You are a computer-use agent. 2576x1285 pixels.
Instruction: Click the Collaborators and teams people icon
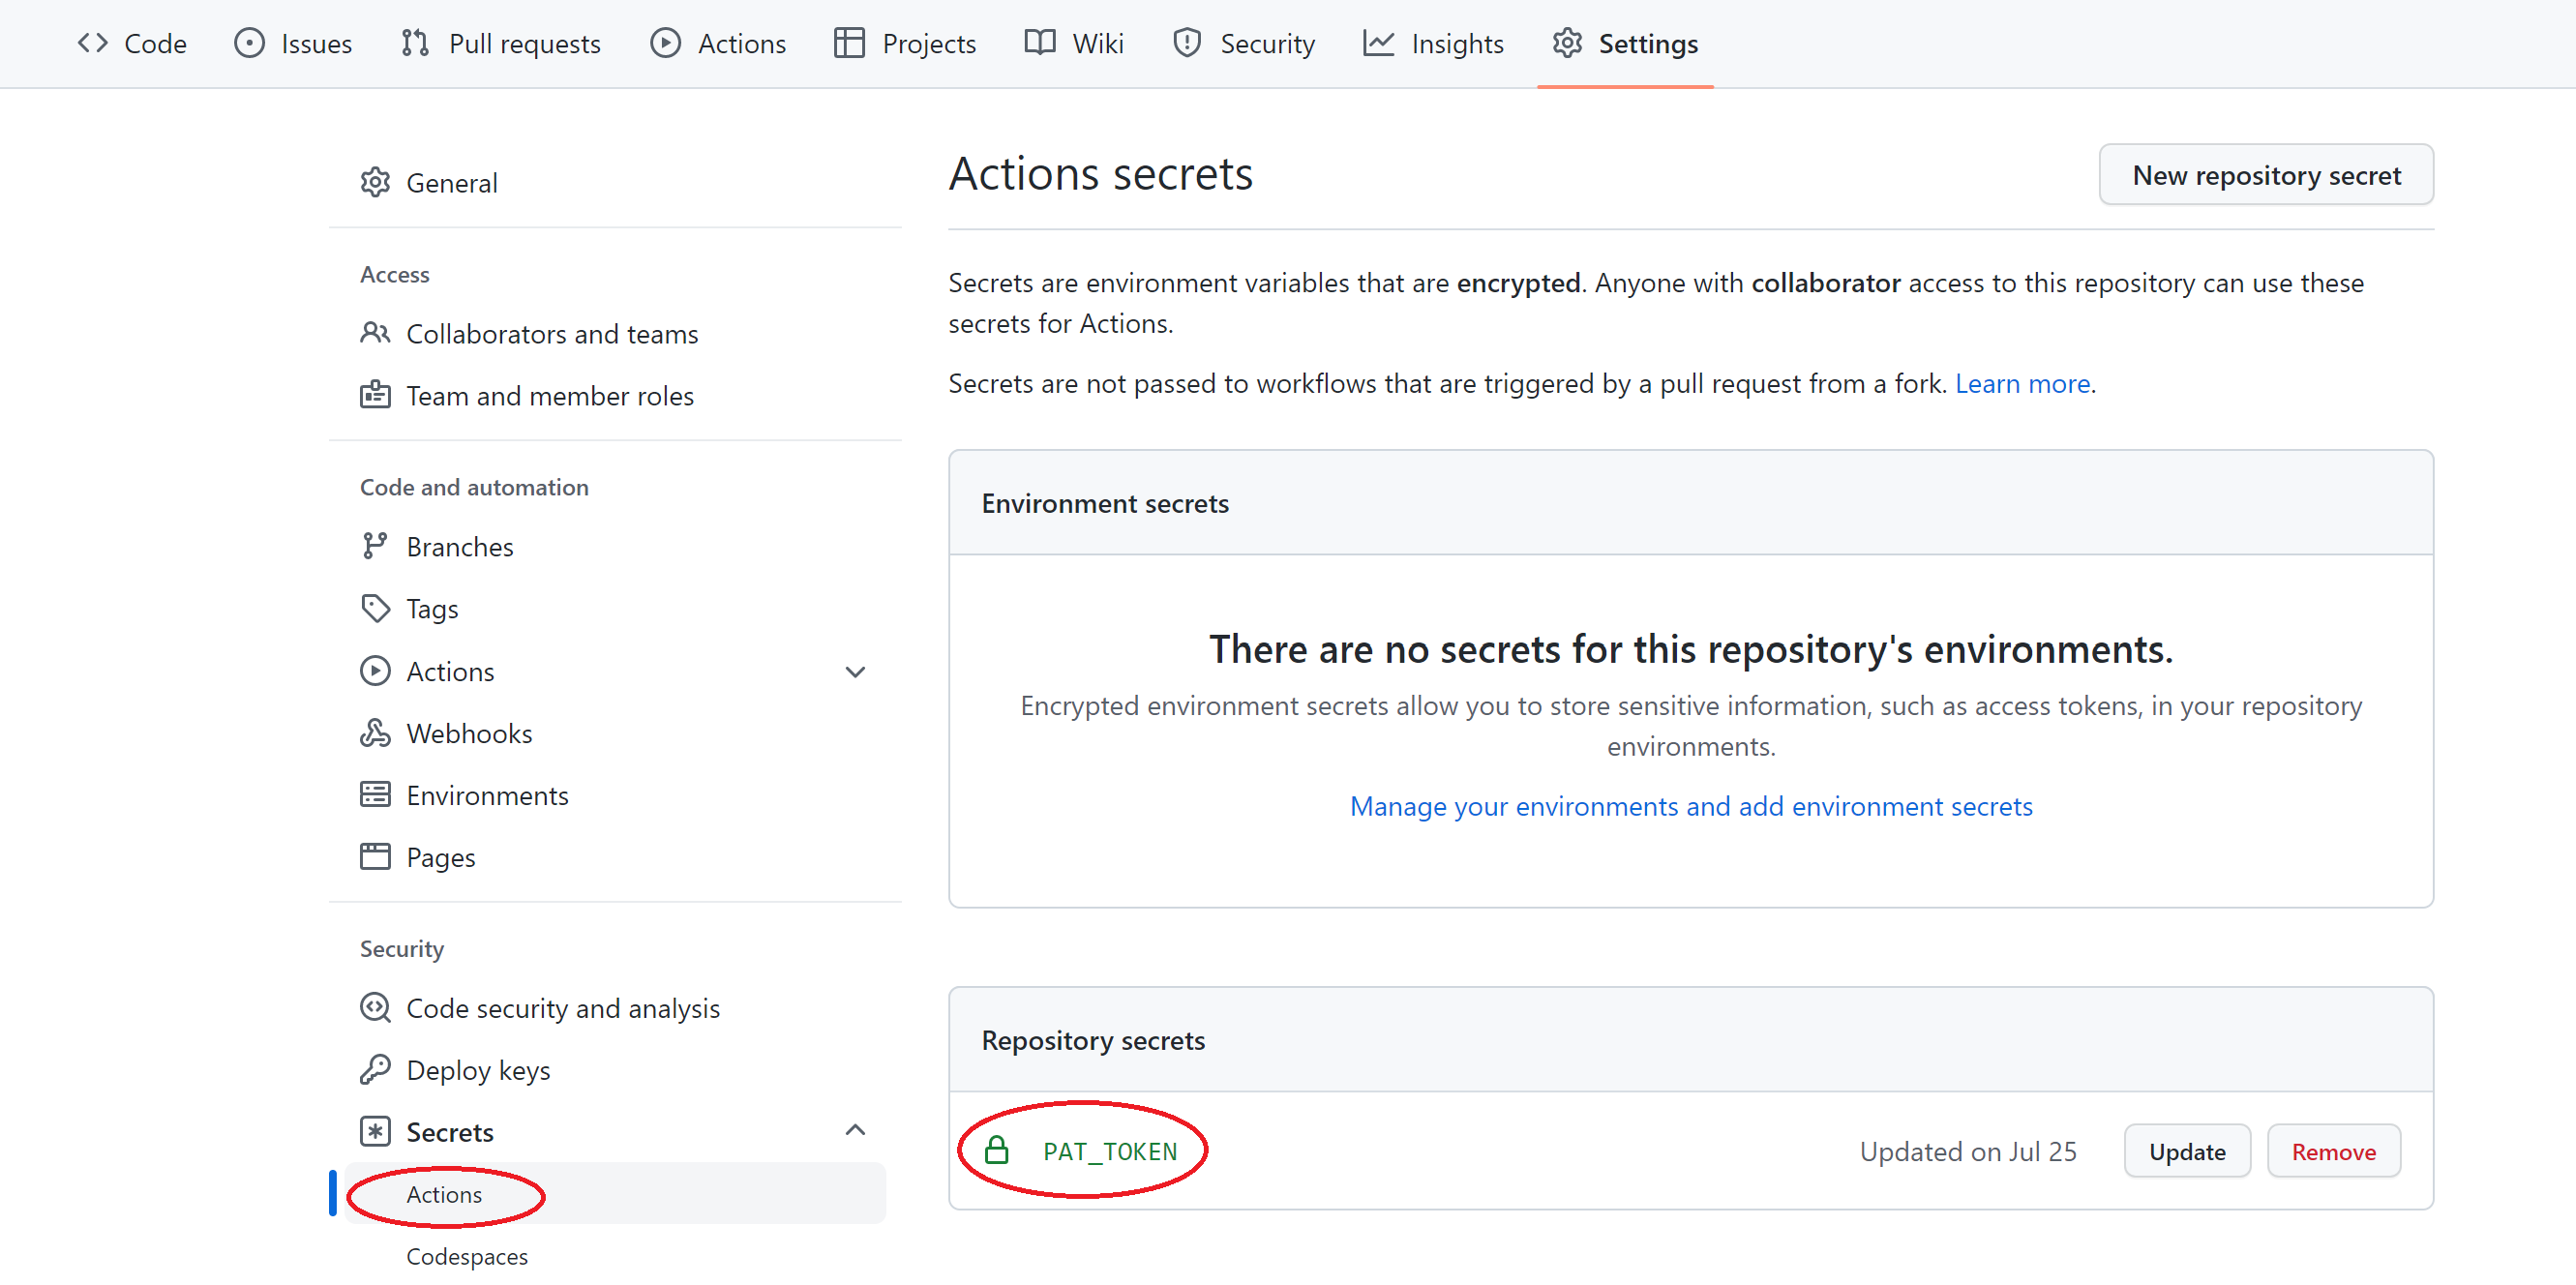pos(375,333)
